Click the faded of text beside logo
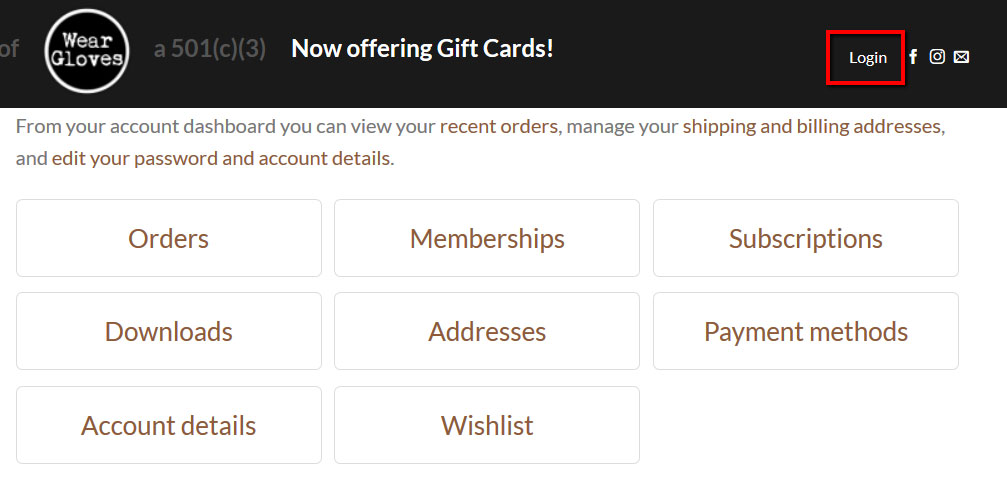1007x490 pixels. [x=9, y=49]
